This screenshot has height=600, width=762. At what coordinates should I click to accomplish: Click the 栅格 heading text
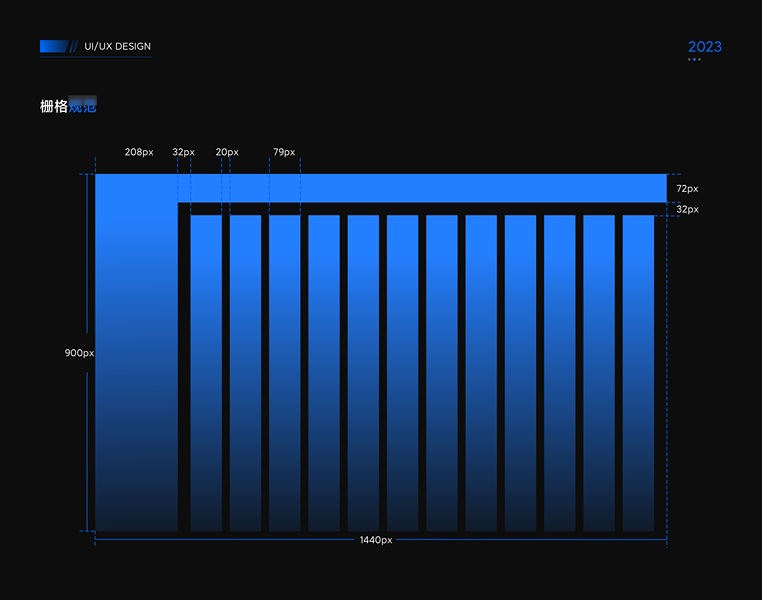pos(54,106)
